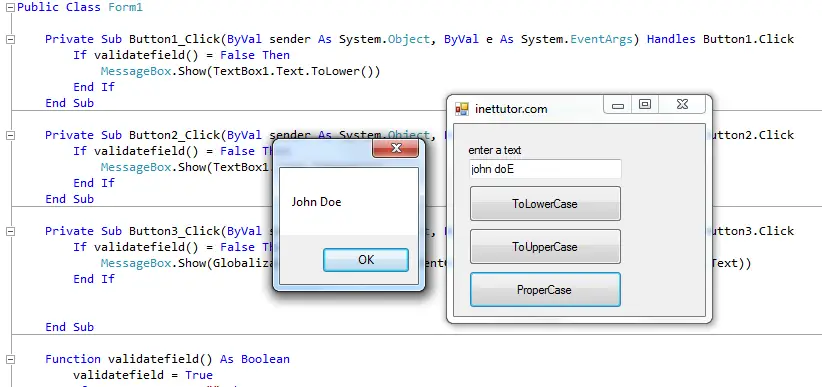Click the ToUpperCase button
The width and height of the screenshot is (822, 387).
545,246
